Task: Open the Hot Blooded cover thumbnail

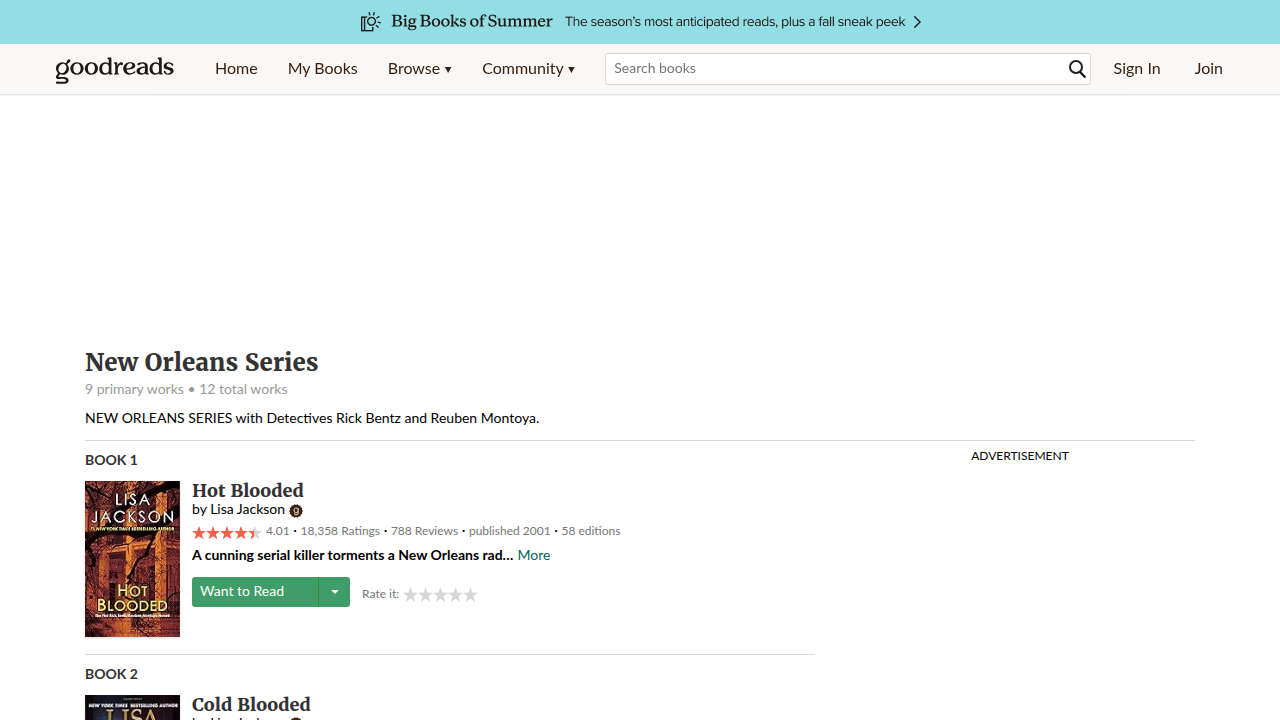Action: pos(132,559)
